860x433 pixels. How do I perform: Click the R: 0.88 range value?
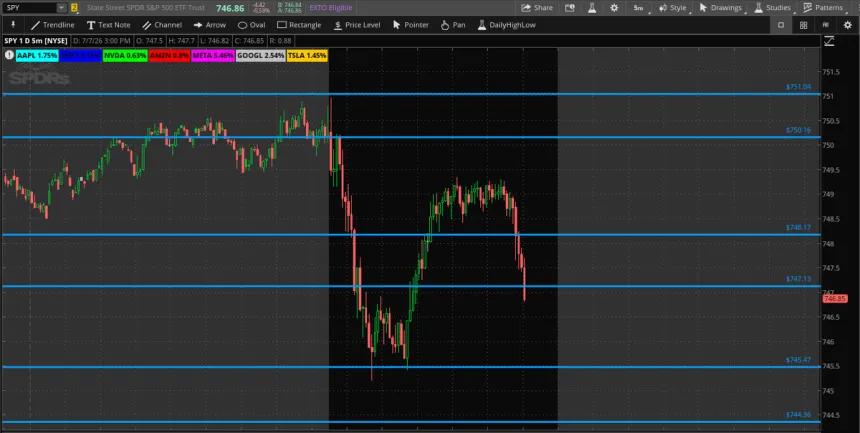(x=280, y=41)
